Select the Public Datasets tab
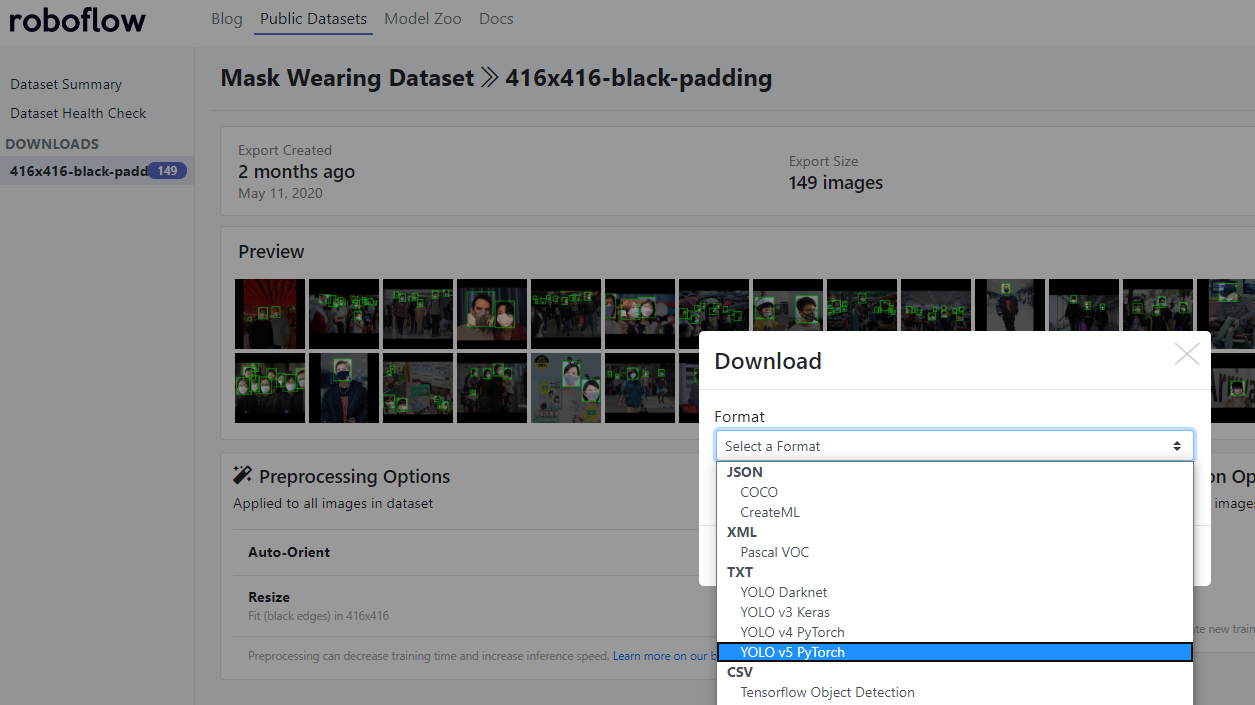The height and width of the screenshot is (705, 1255). click(x=313, y=19)
